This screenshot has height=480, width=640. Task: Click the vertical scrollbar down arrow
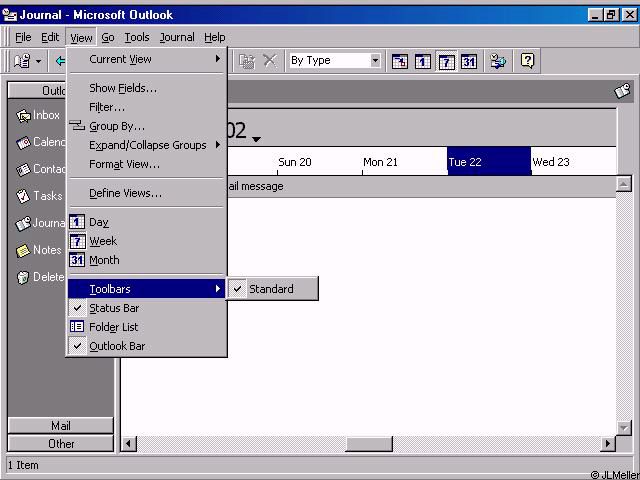(x=624, y=428)
